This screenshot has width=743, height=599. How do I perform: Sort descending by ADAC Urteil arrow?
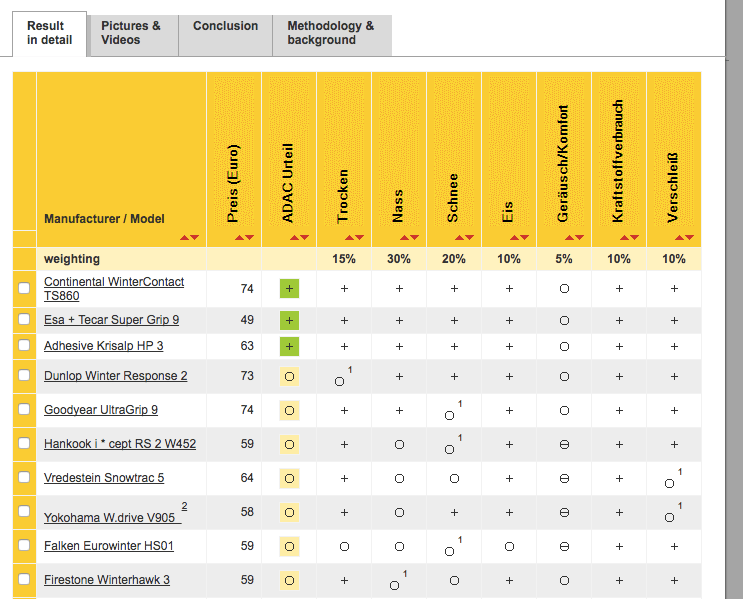[x=304, y=237]
